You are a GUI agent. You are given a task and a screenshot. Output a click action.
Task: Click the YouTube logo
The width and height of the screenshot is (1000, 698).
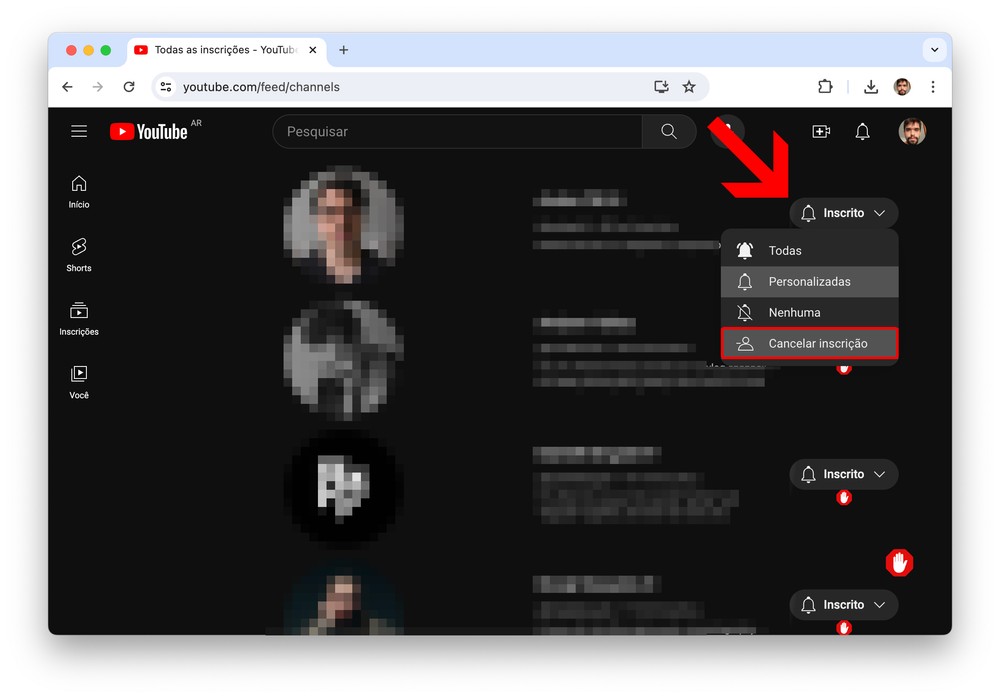pyautogui.click(x=149, y=132)
